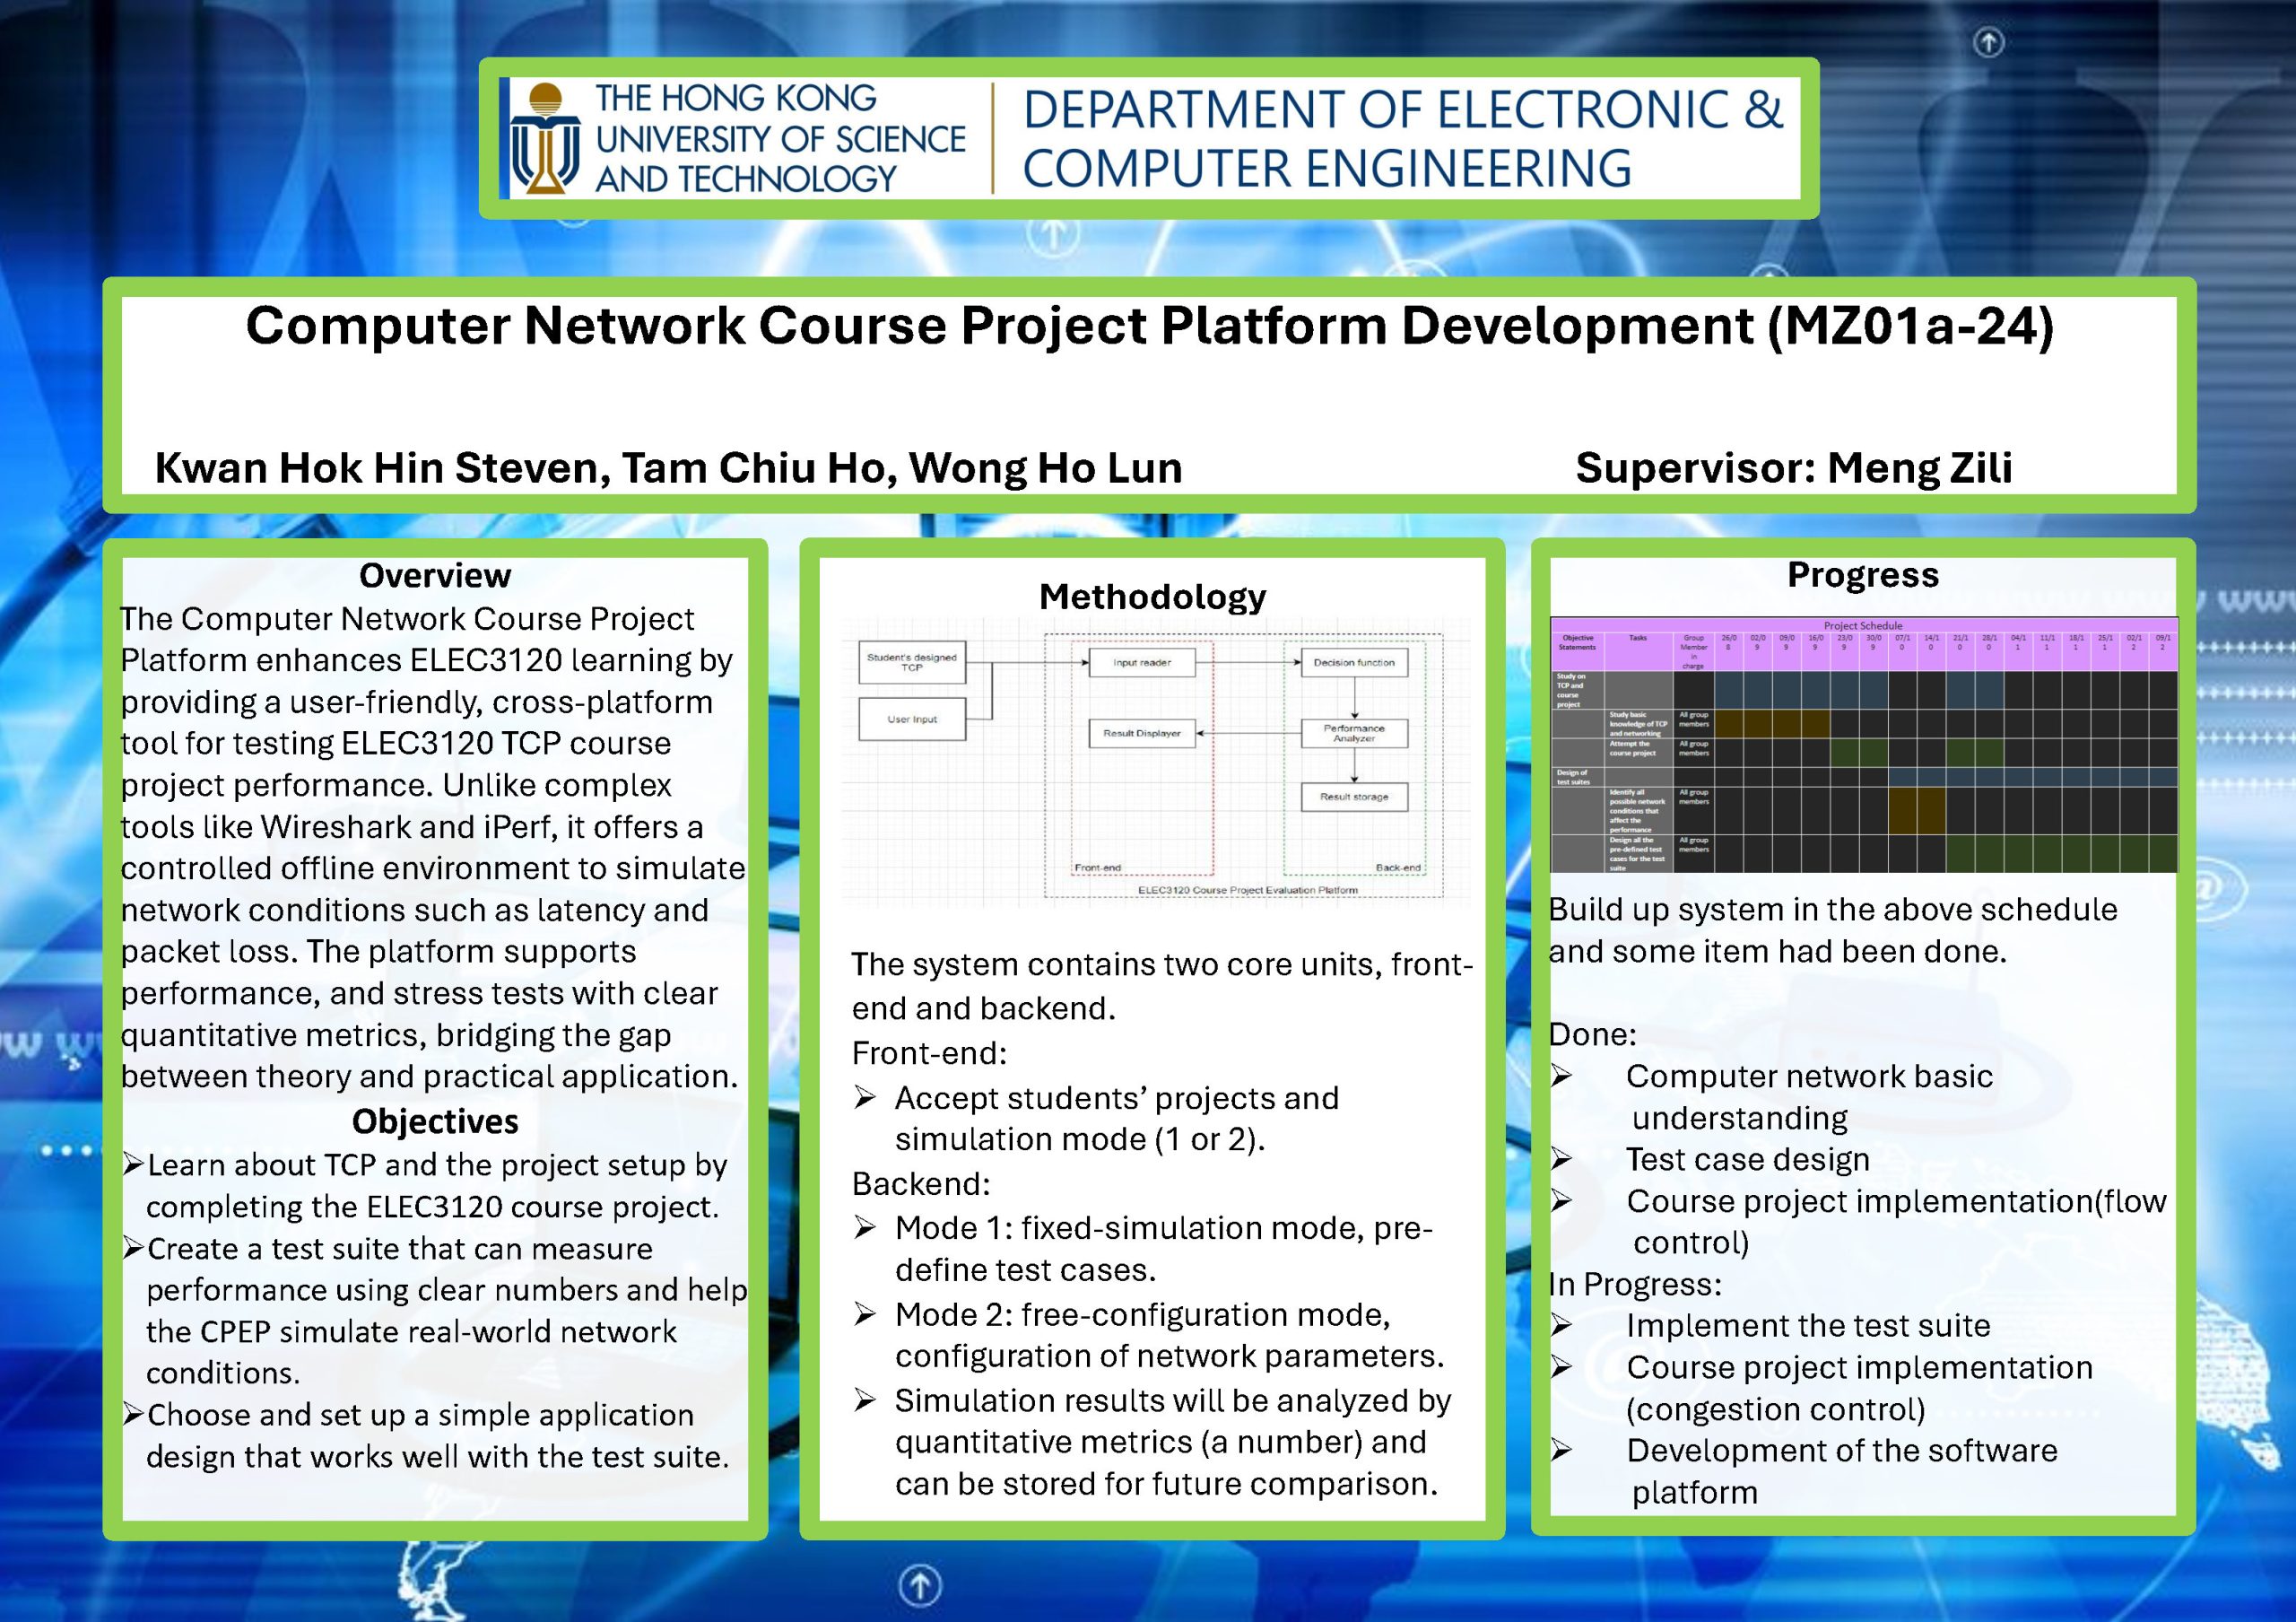Click the 'Methodology' section heading
Viewport: 2296px width, 1622px height.
[x=1152, y=596]
